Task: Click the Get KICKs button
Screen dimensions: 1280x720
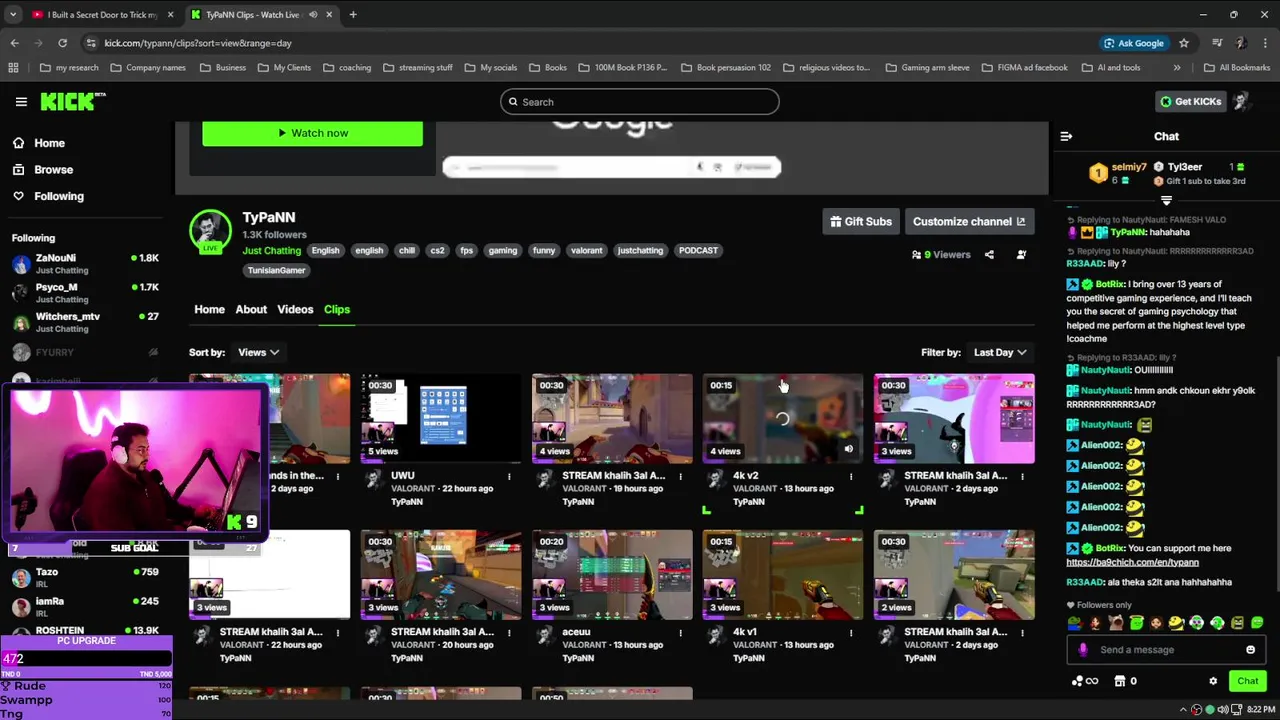Action: [1190, 101]
